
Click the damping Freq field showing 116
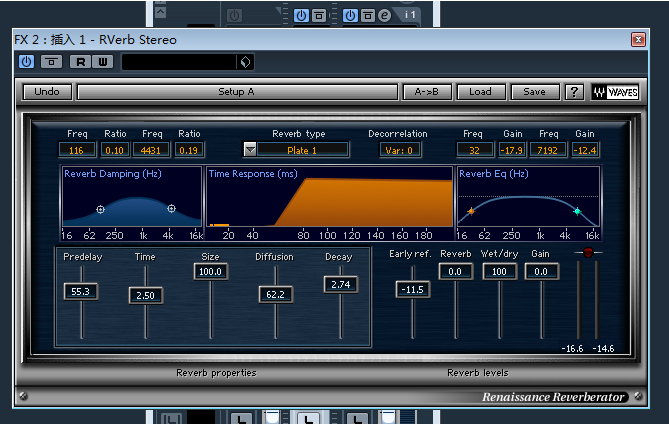(77, 150)
